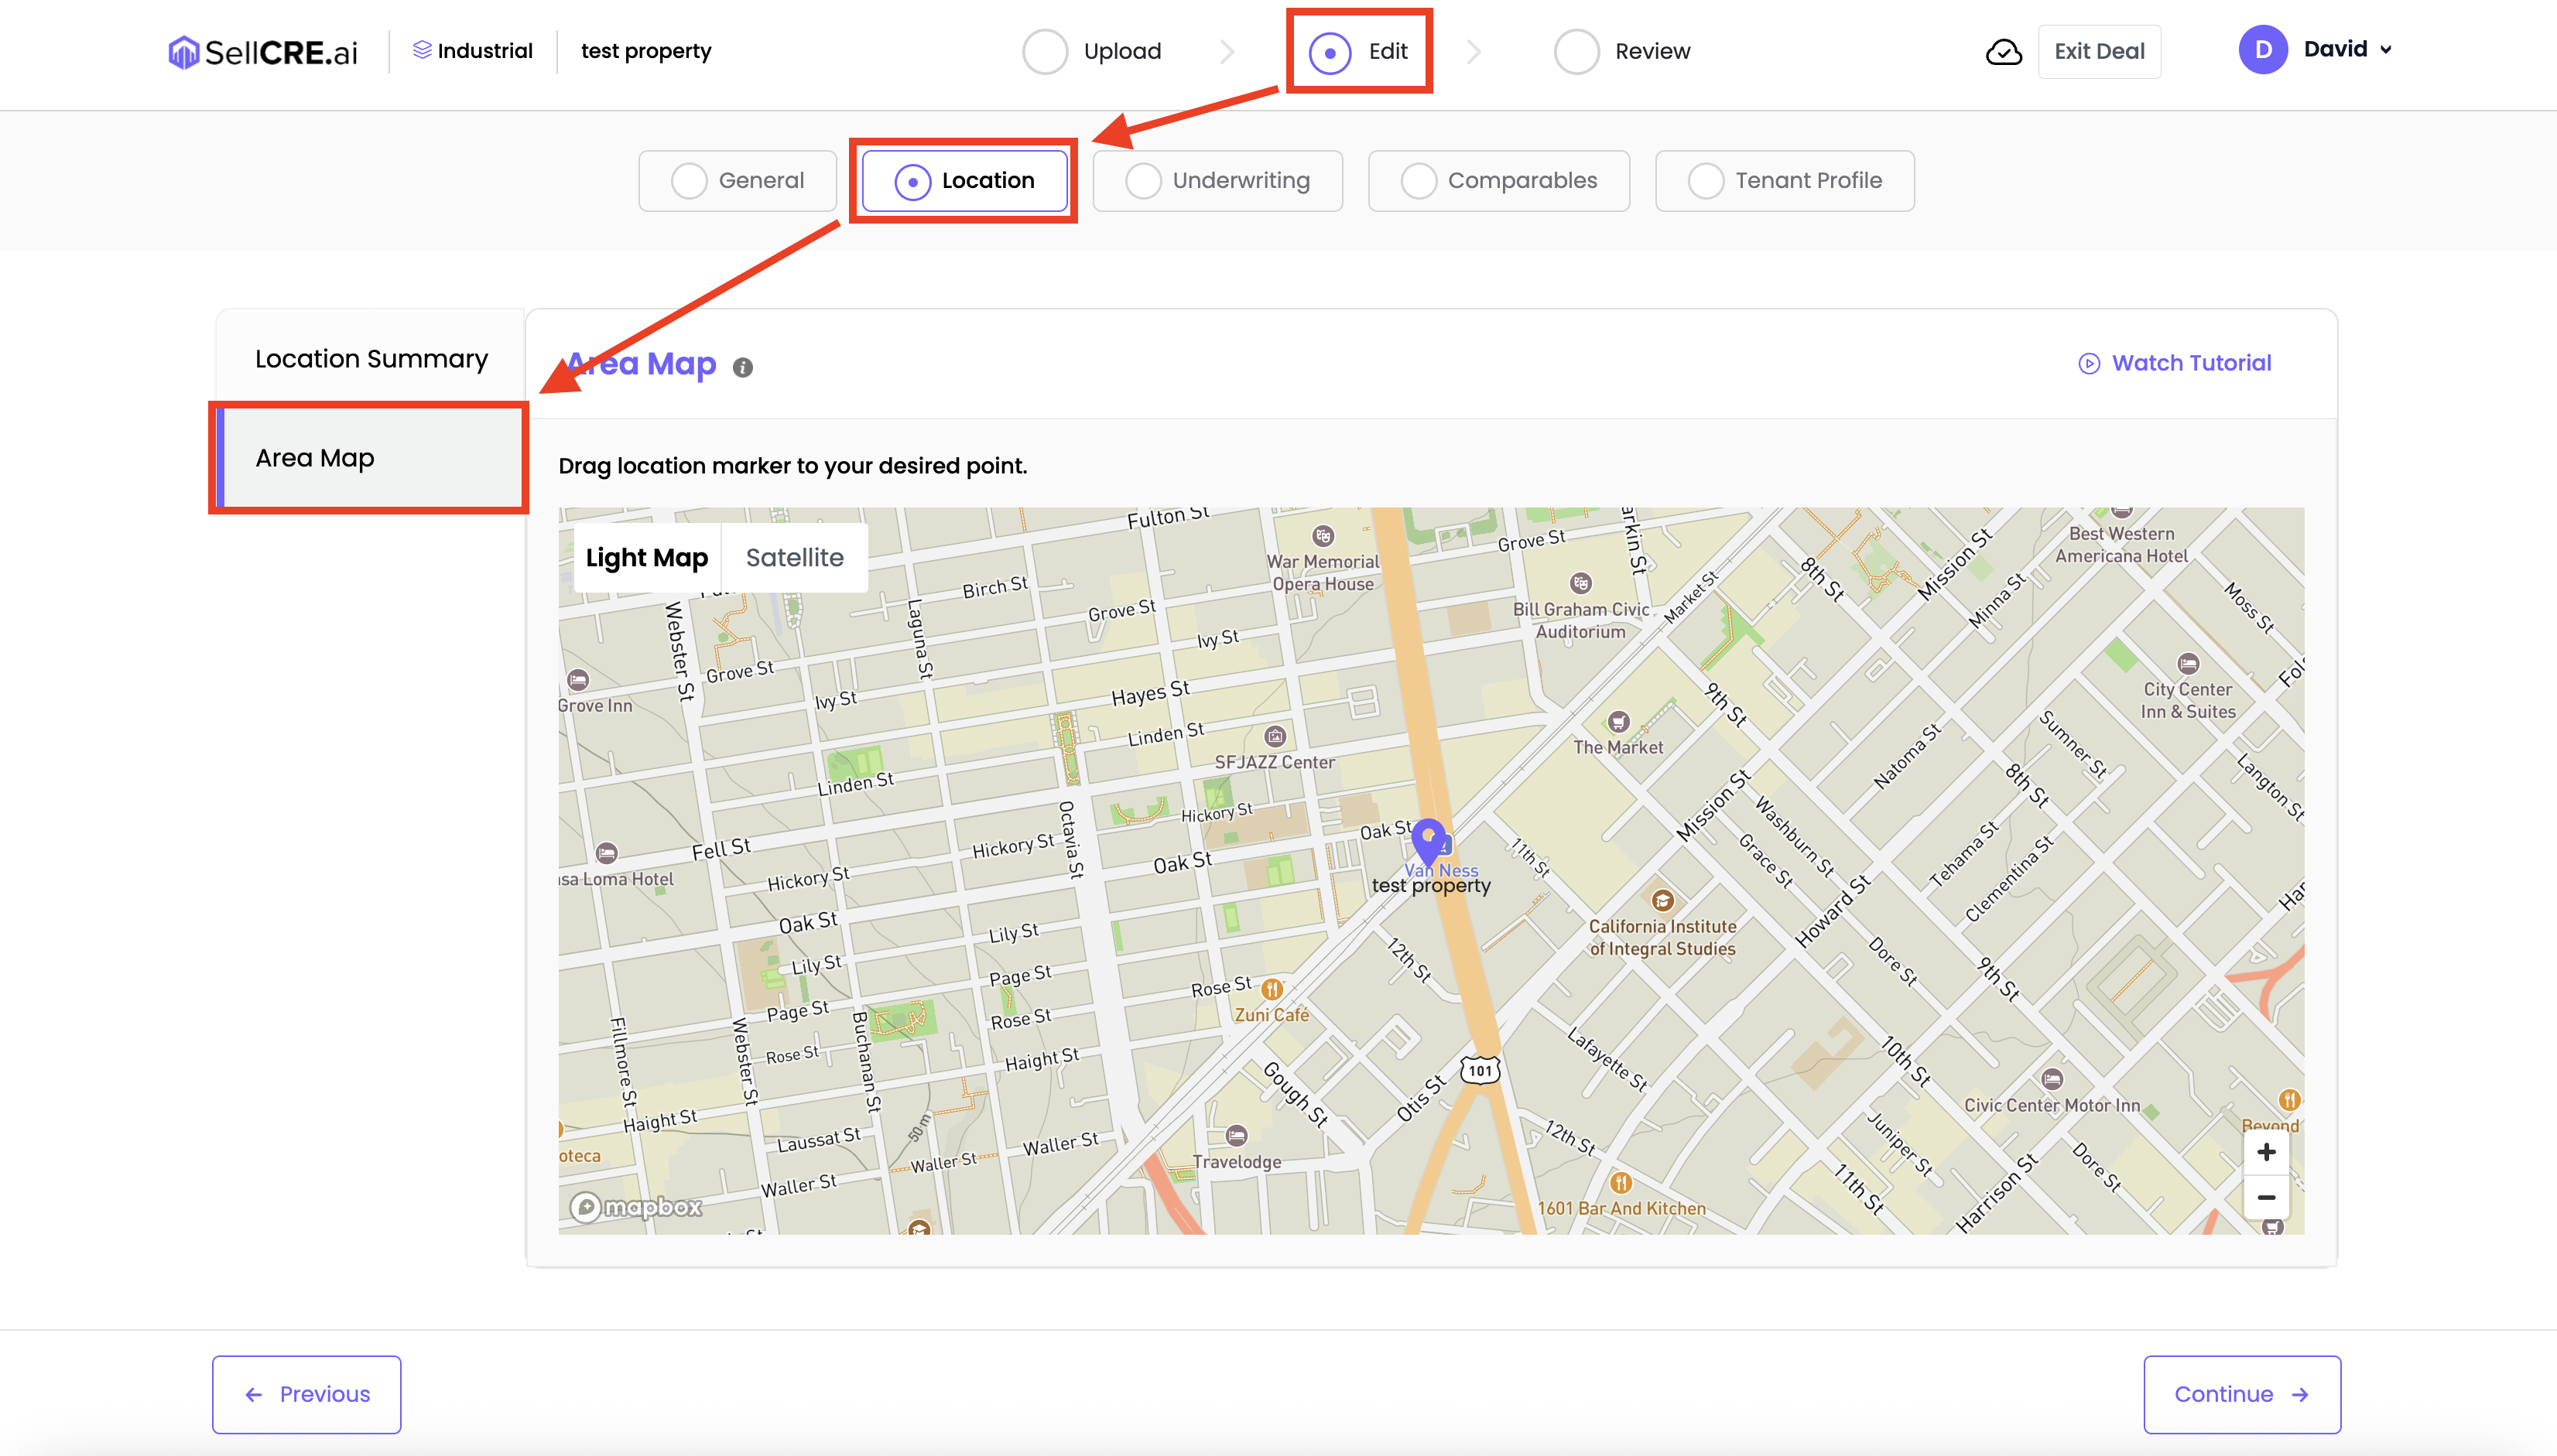This screenshot has height=1456, width=2557.
Task: Click David's user avatar icon
Action: (x=2263, y=50)
